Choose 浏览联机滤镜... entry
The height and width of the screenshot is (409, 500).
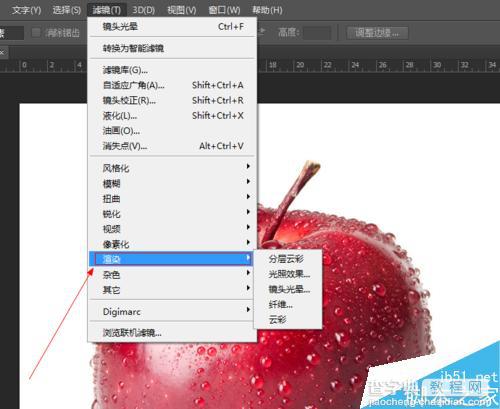point(173,332)
